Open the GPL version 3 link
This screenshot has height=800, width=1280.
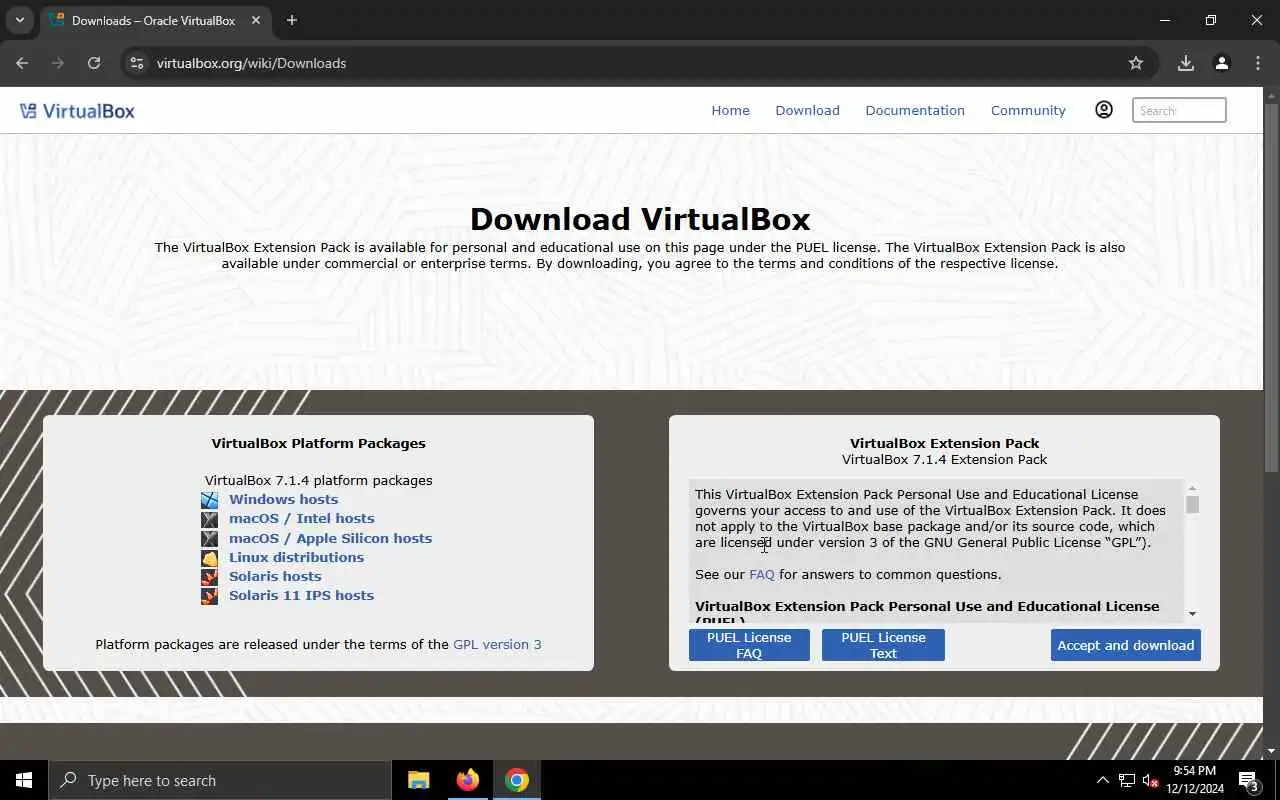pyautogui.click(x=497, y=644)
